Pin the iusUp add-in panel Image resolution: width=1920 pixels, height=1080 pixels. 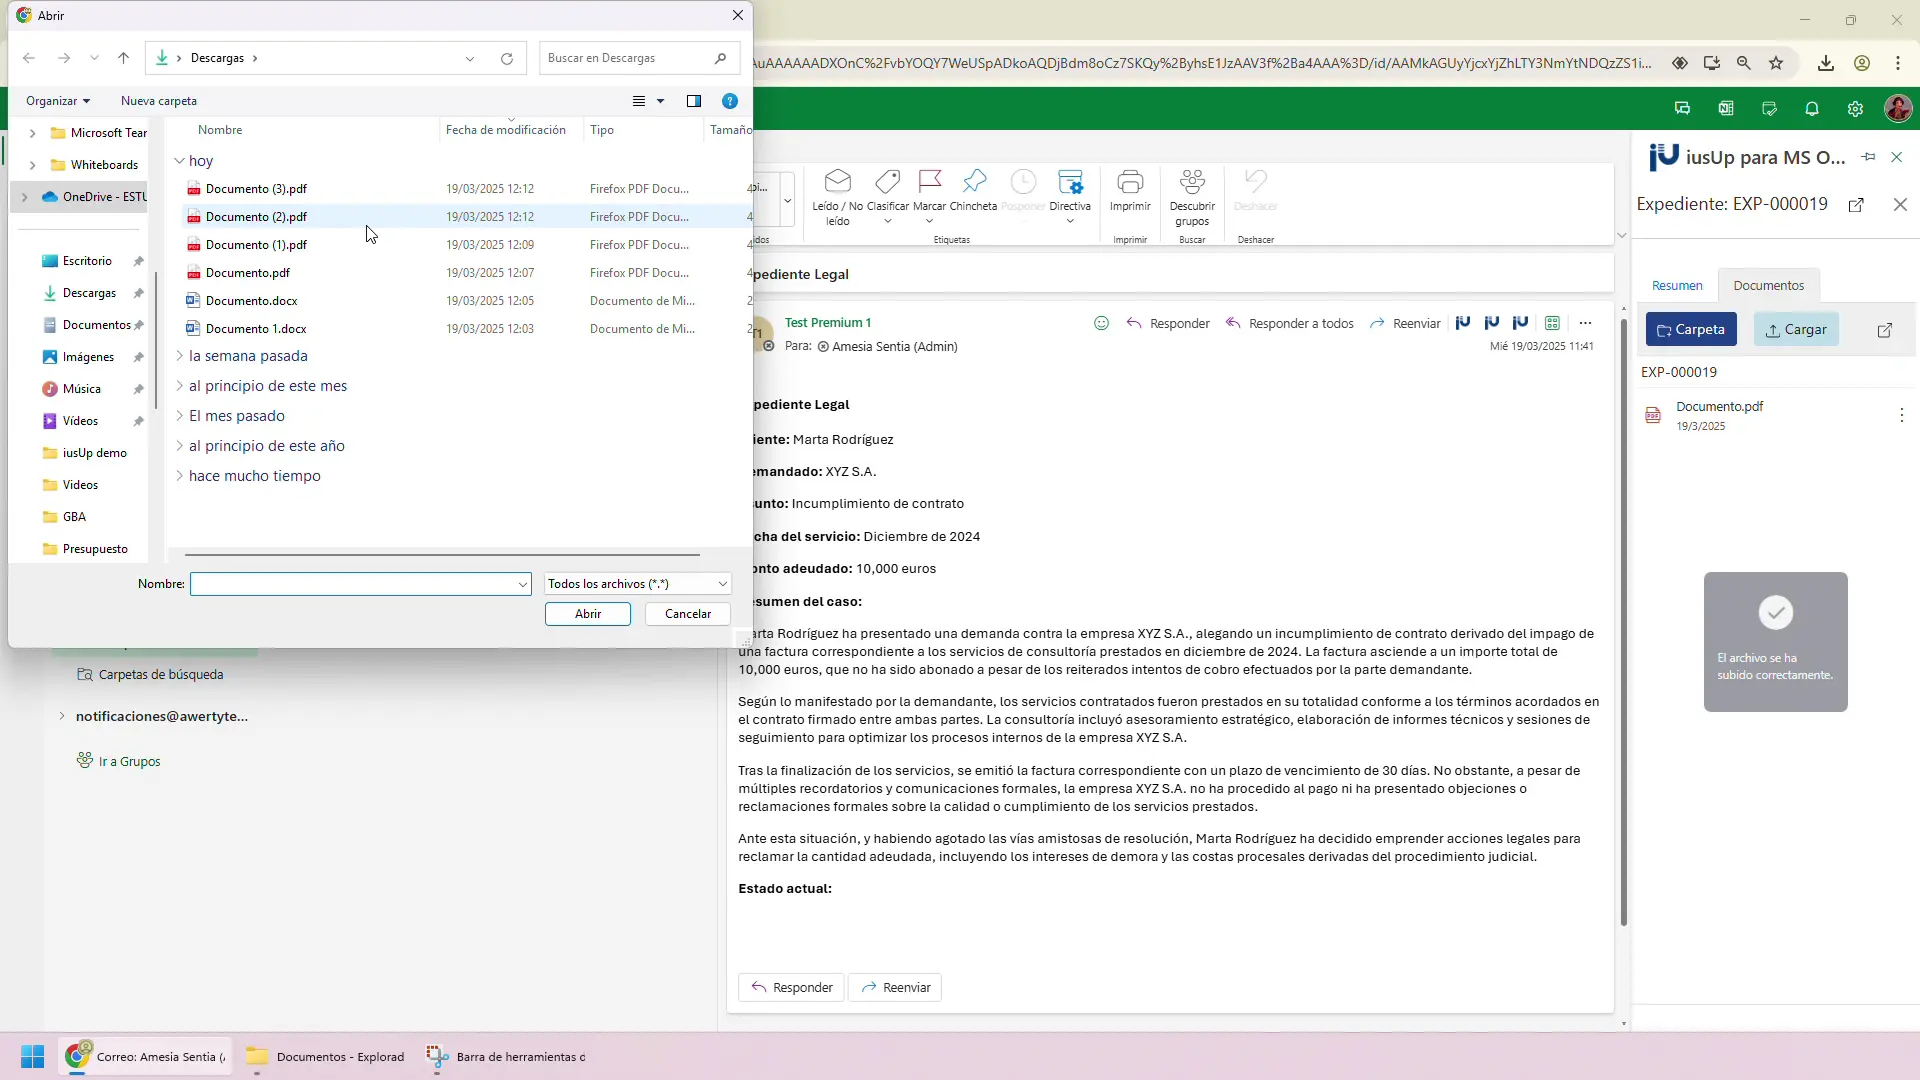click(x=1868, y=157)
